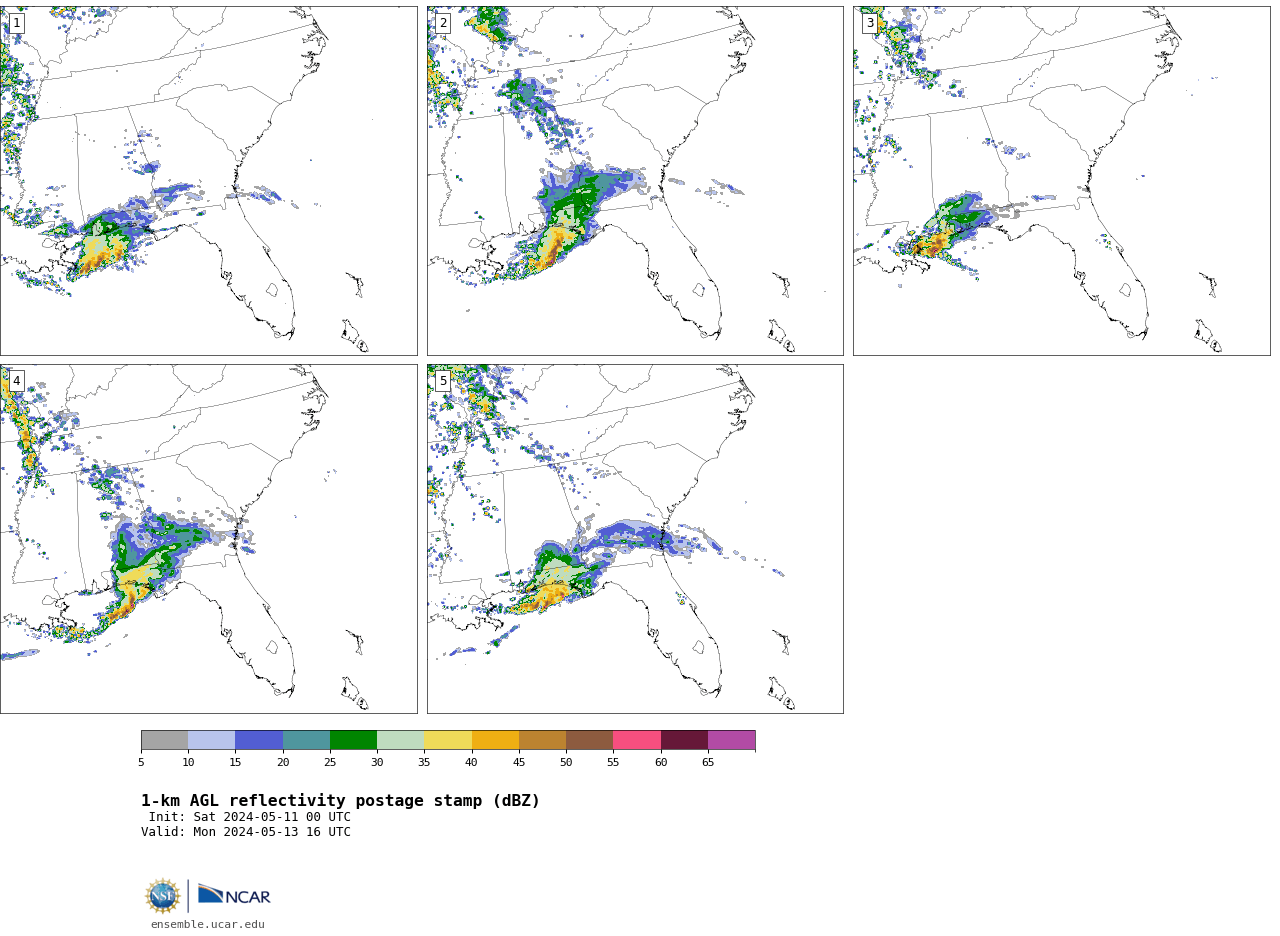Screen dimensions: 1280x936
Task: Open ensemble member 5 reflectivity map
Action: [x=635, y=539]
